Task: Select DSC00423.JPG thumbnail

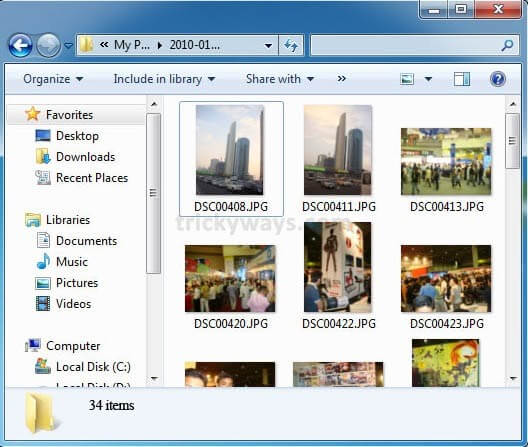Action: 446,279
